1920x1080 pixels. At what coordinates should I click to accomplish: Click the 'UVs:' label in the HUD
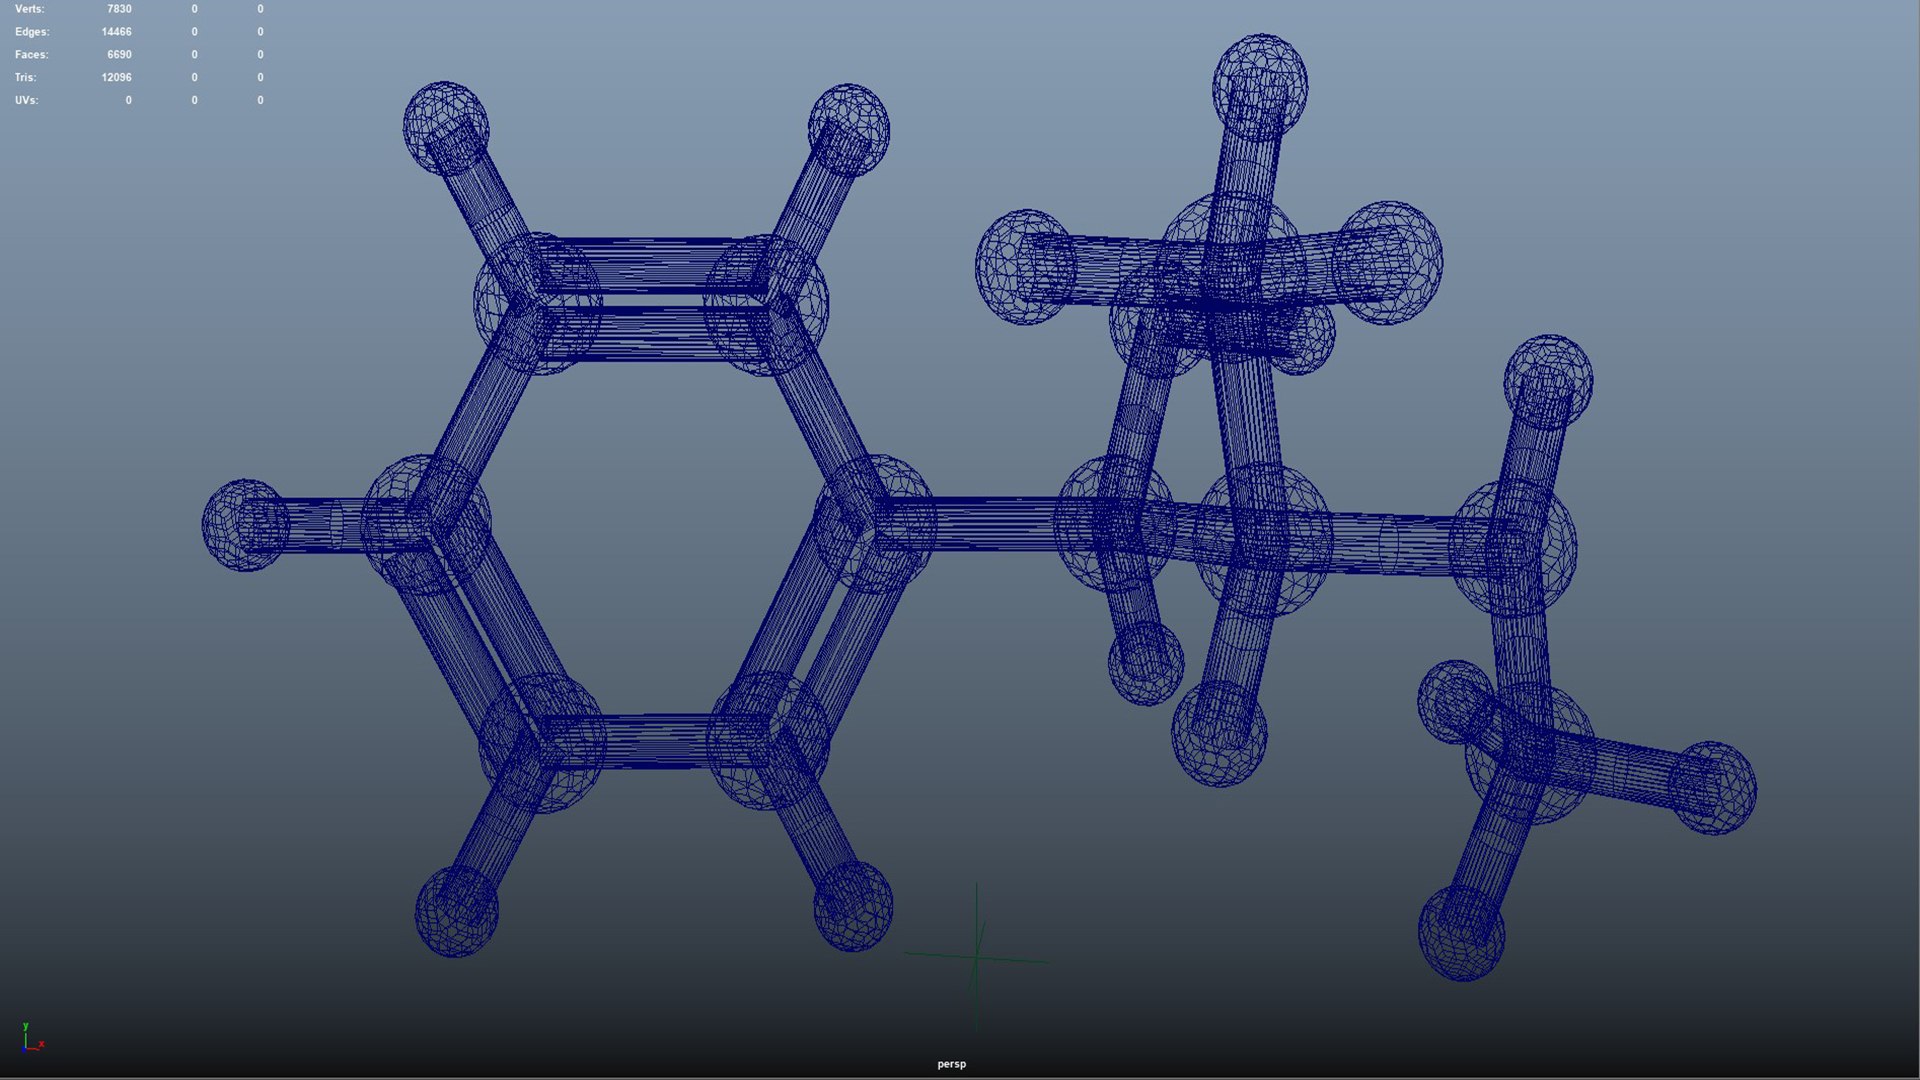[26, 100]
